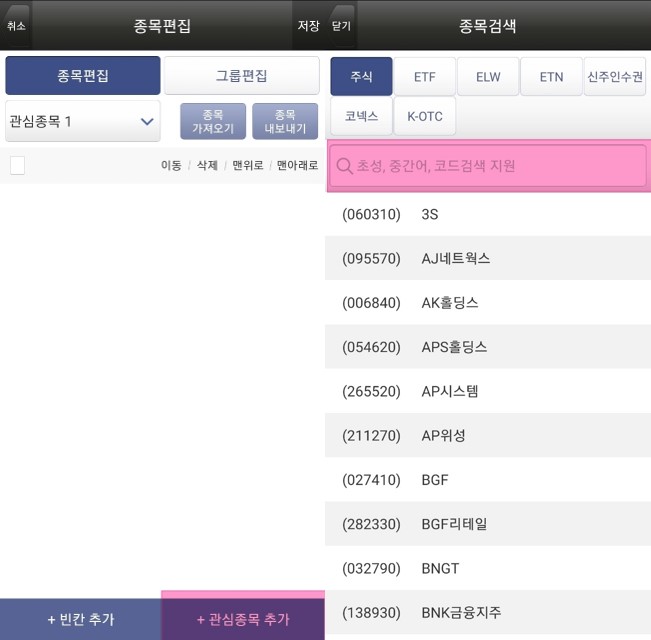Open the 관심종목 1 group dropdown
The image size is (651, 640).
[83, 121]
